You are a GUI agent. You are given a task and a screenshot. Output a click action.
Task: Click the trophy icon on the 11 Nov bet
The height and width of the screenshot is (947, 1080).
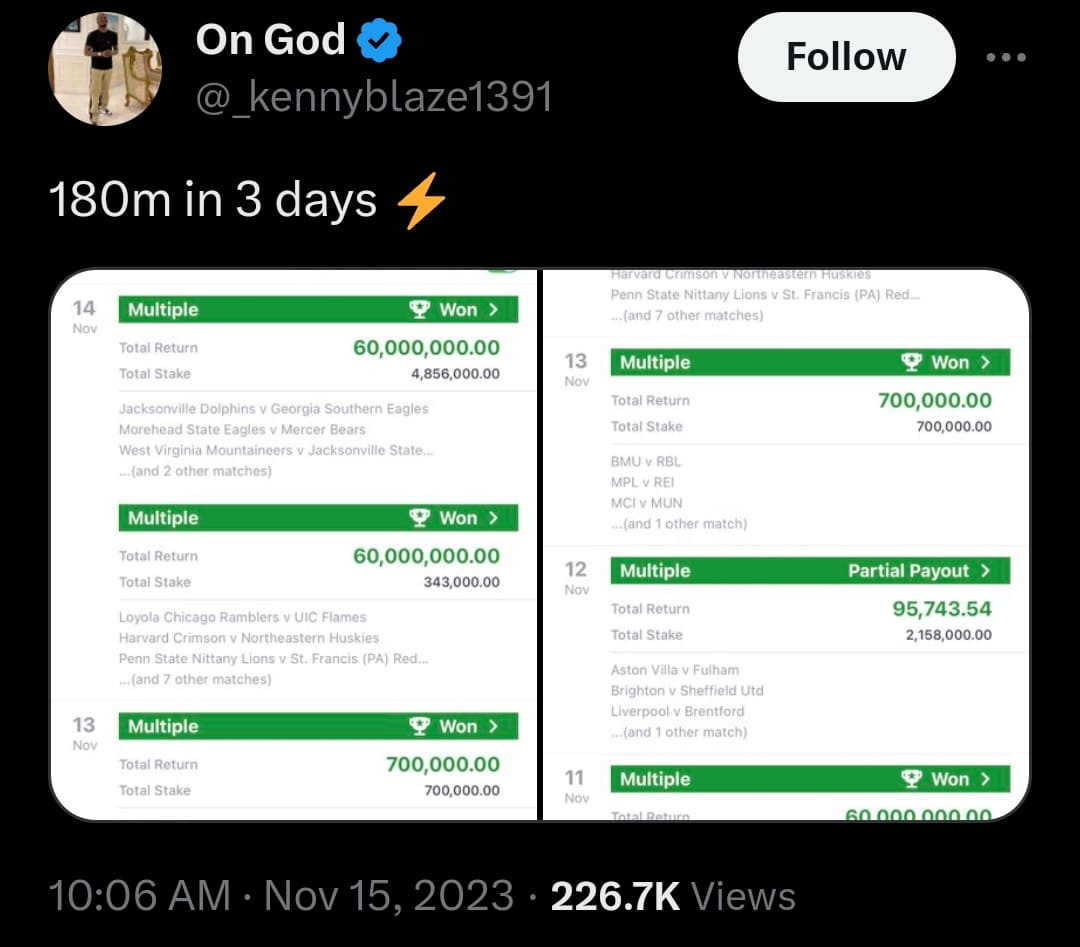(x=912, y=779)
